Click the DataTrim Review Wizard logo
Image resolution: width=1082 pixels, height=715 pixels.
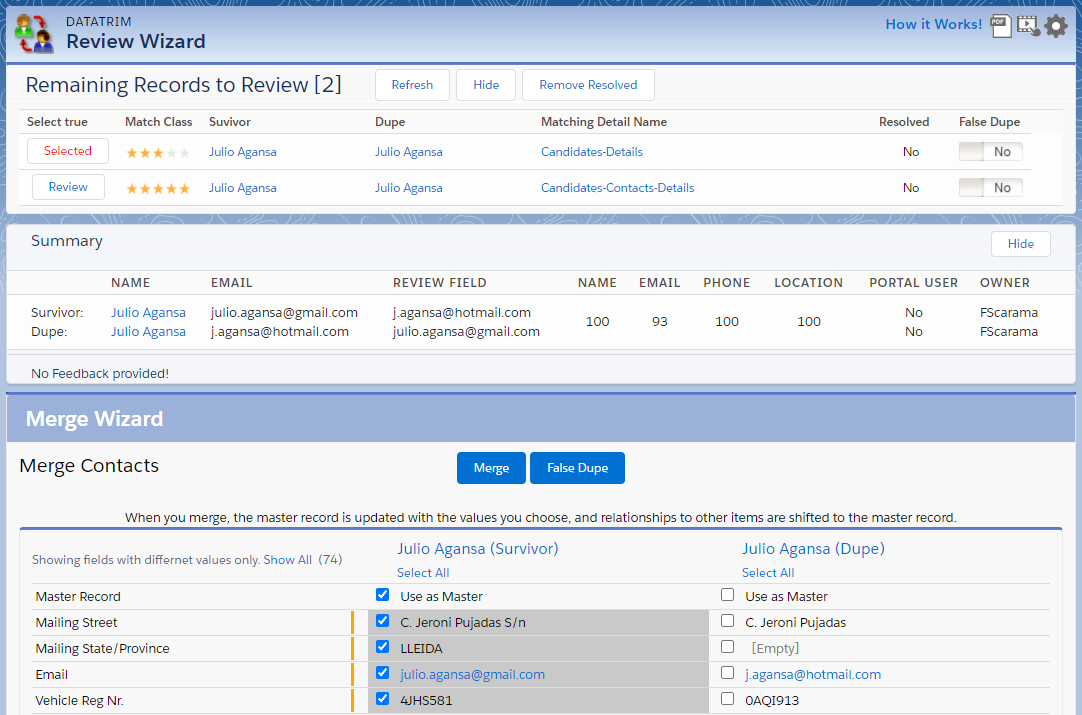[35, 33]
